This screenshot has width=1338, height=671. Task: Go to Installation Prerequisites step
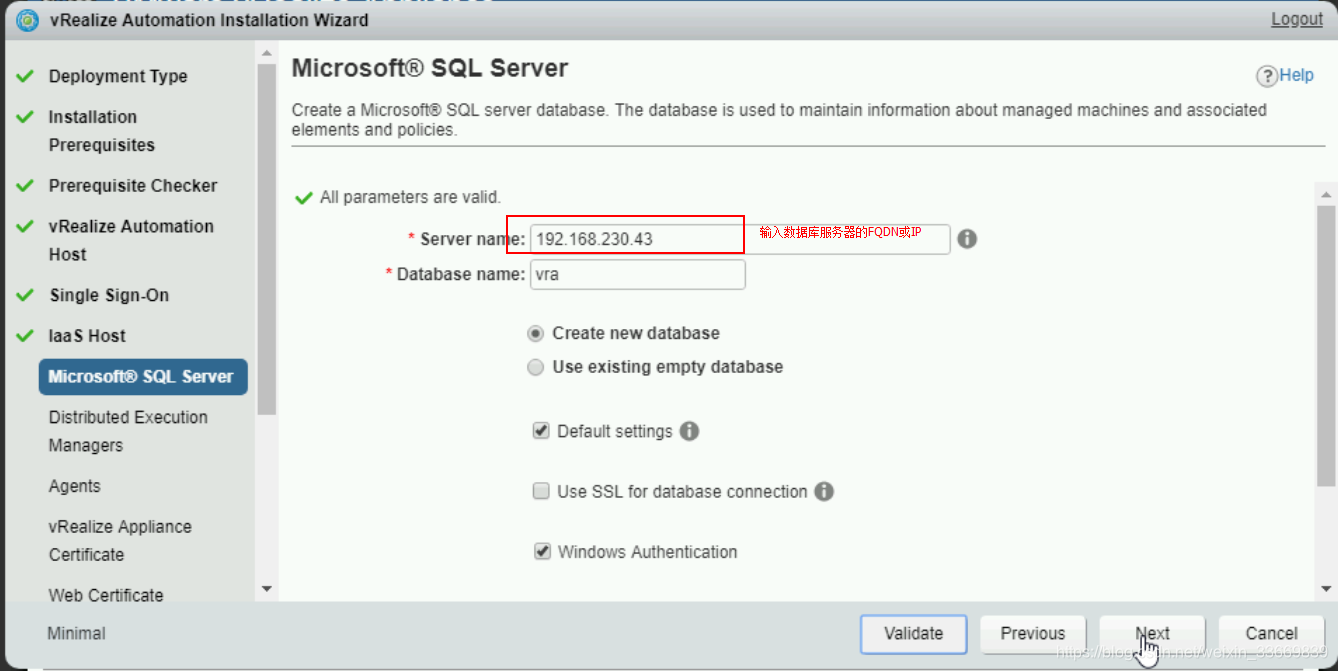coord(102,131)
